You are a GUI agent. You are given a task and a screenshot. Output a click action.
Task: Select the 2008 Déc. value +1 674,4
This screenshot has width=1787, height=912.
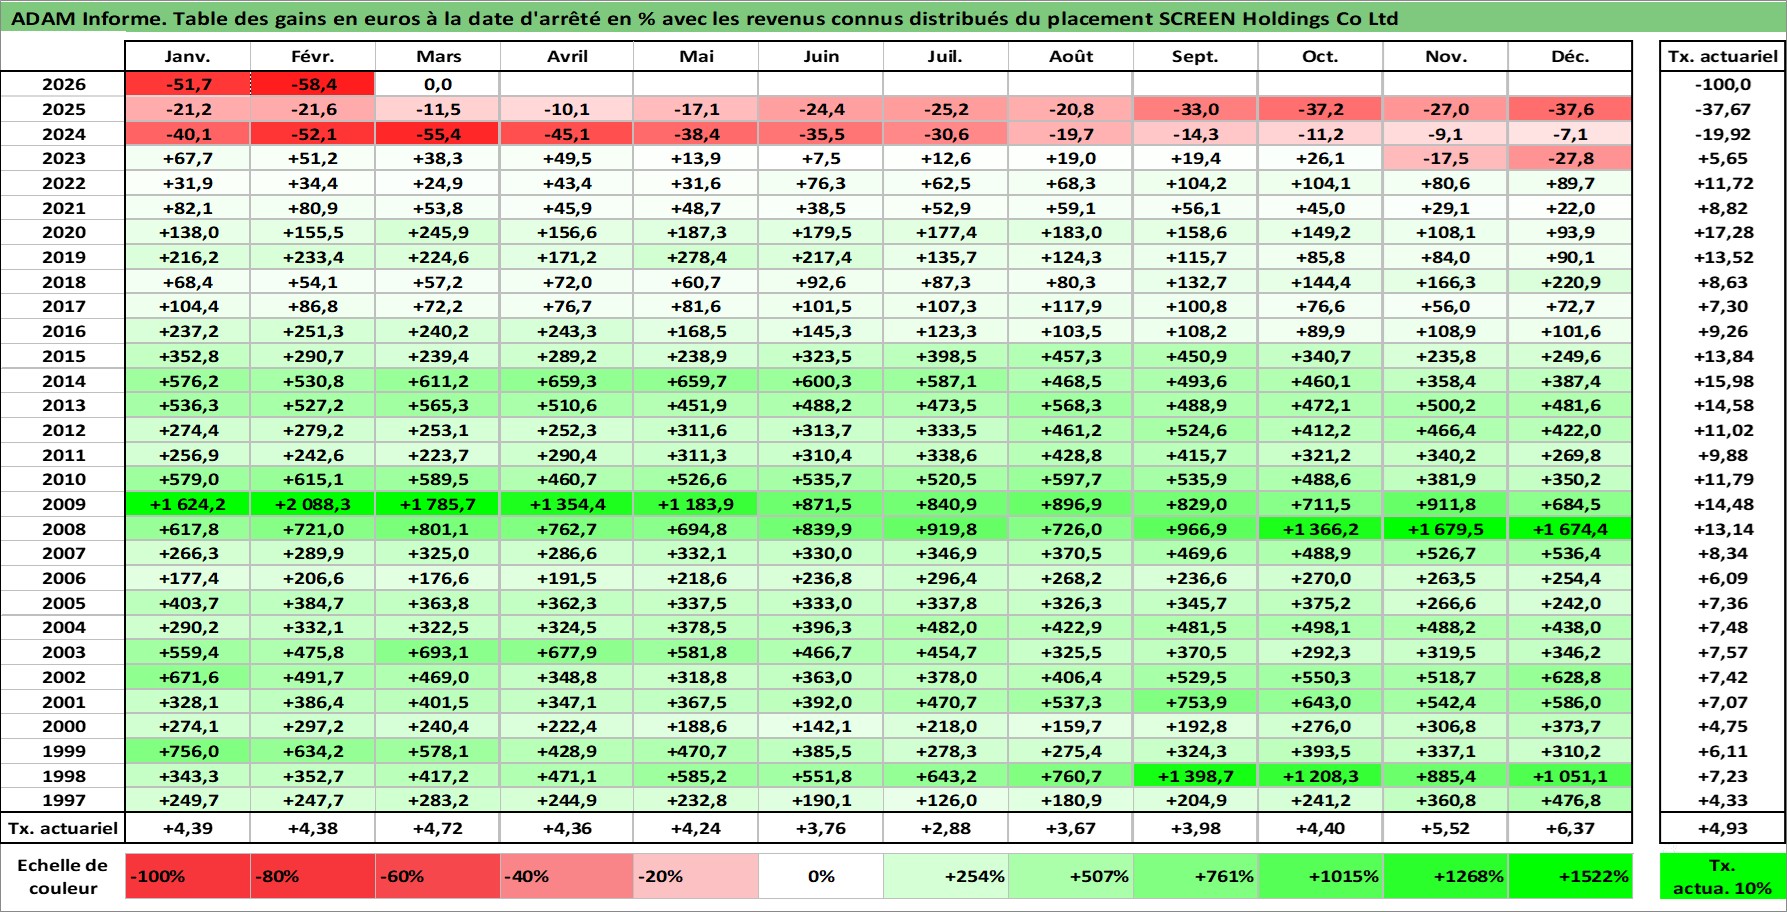(1570, 530)
